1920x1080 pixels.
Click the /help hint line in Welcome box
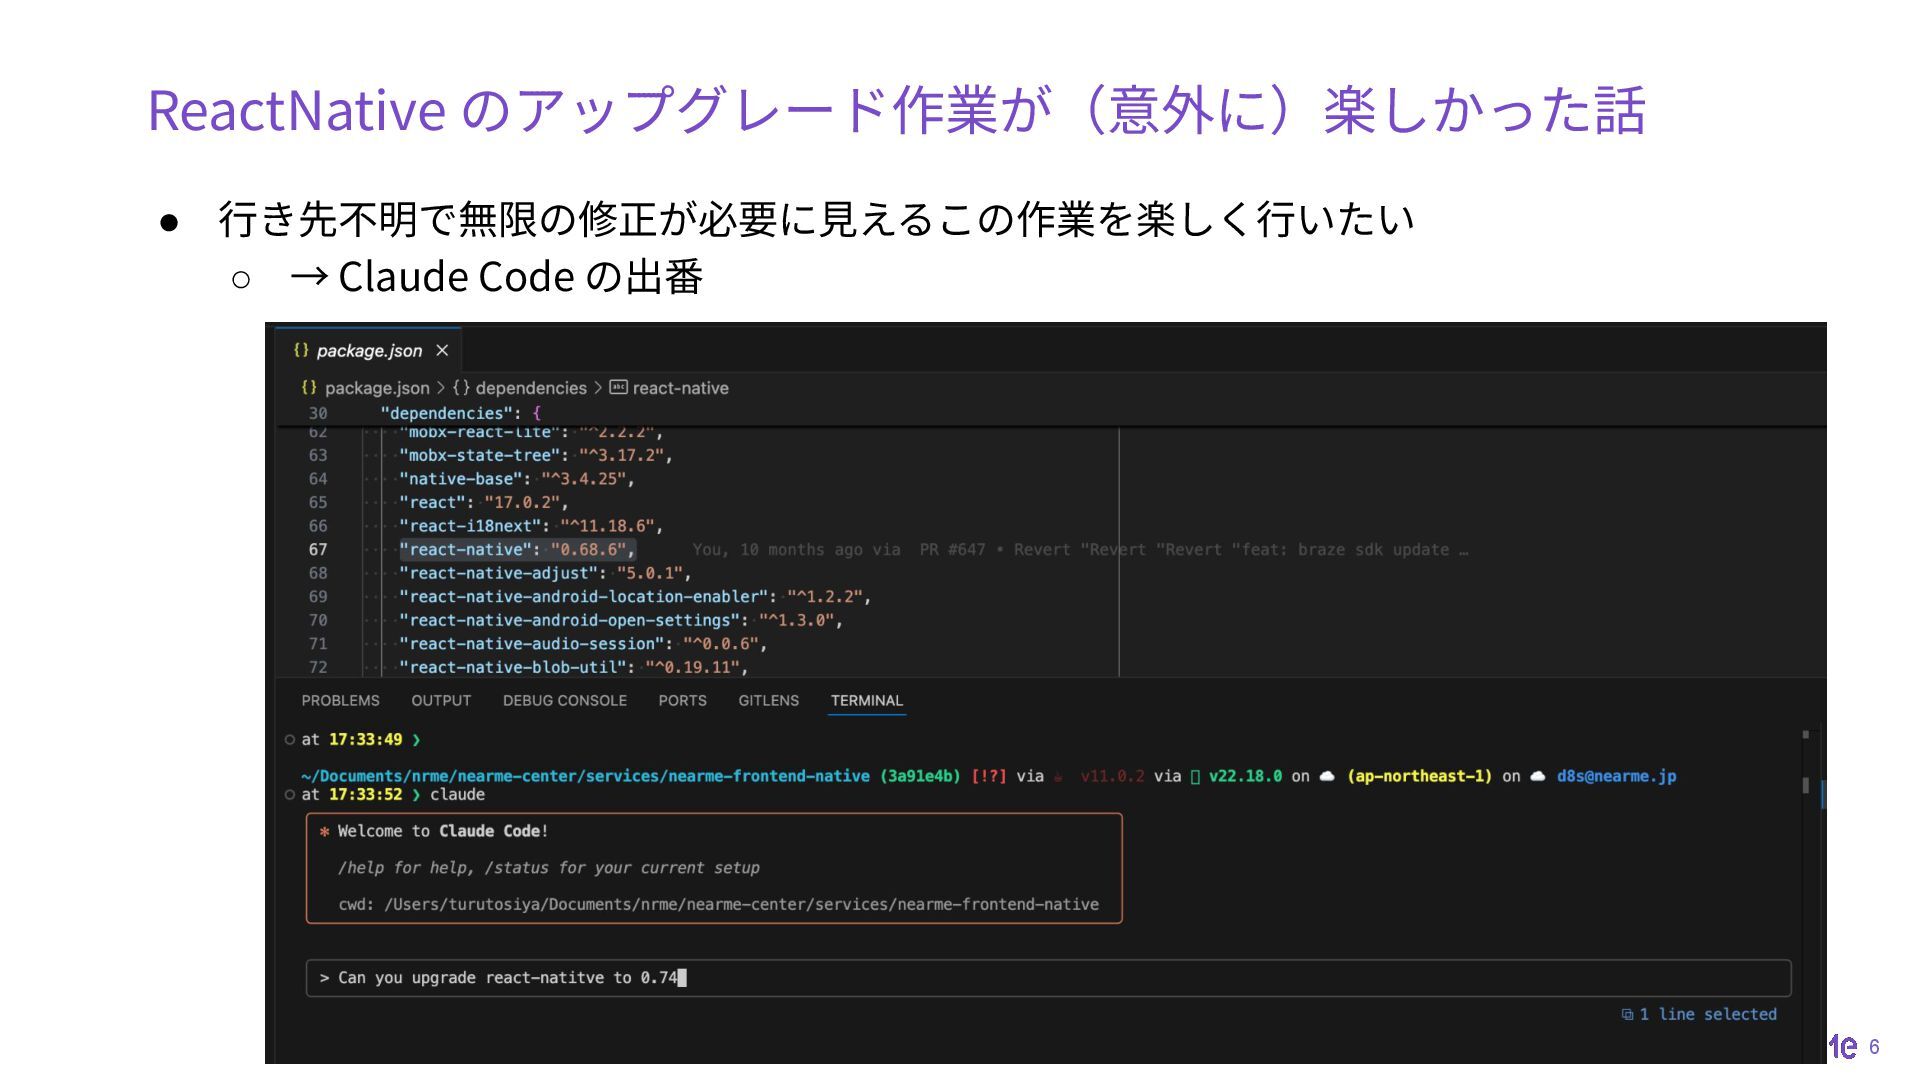click(x=549, y=868)
